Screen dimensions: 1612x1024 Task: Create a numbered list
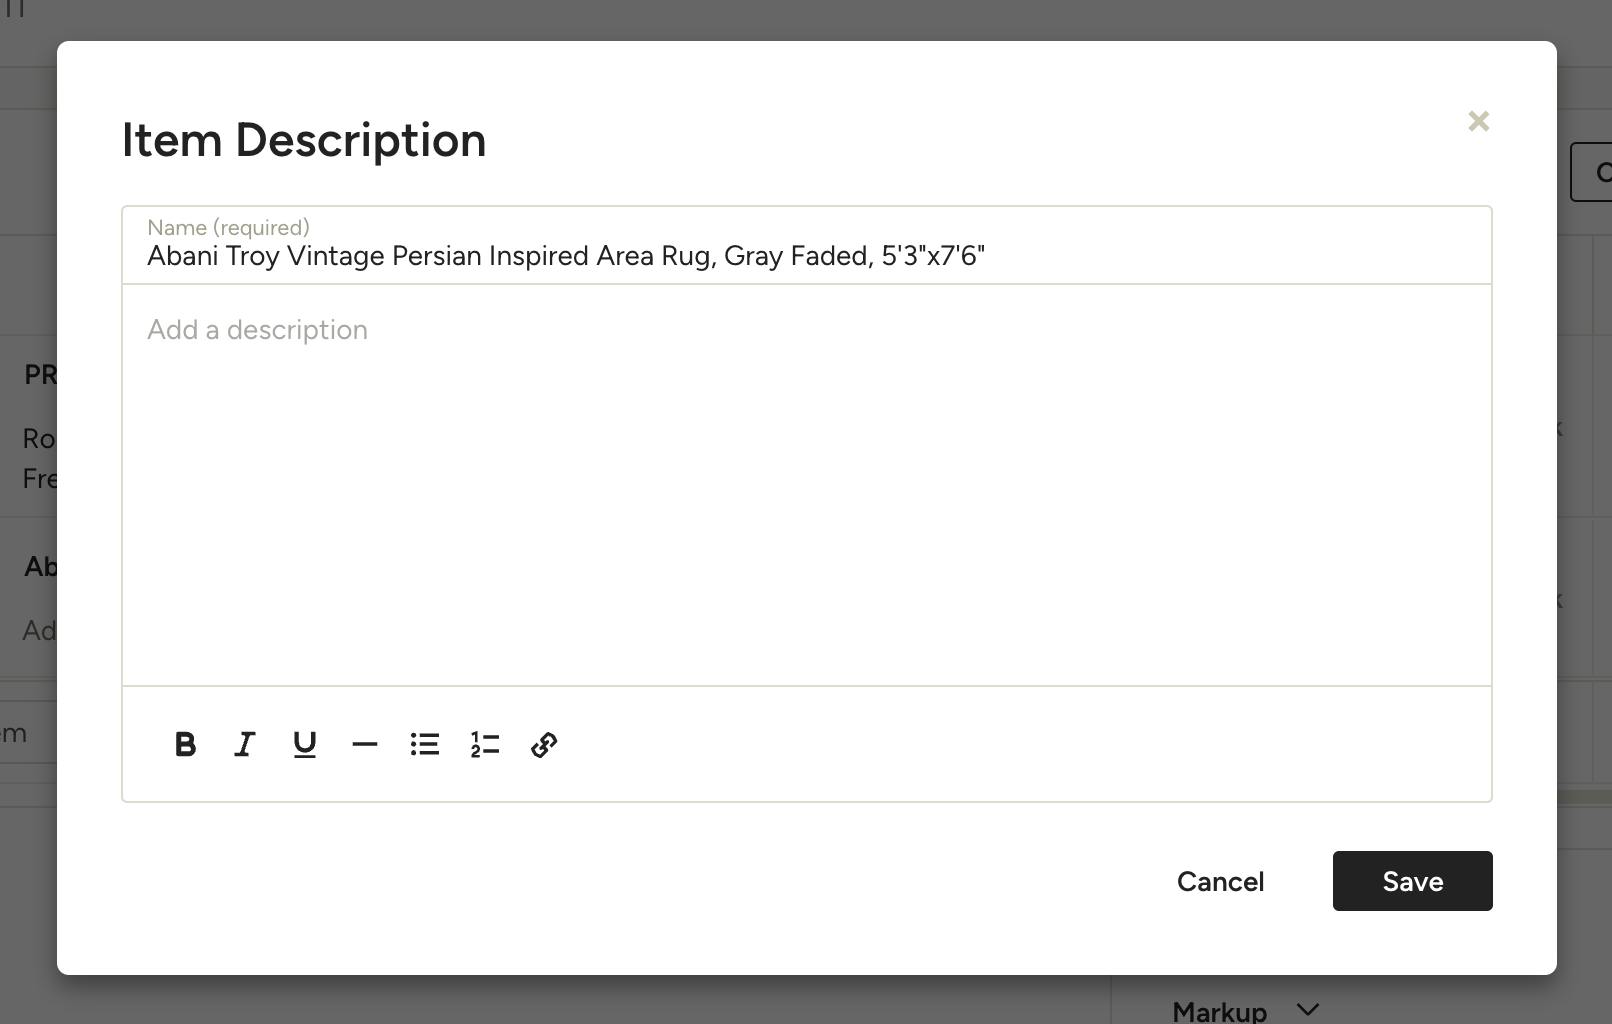(484, 744)
